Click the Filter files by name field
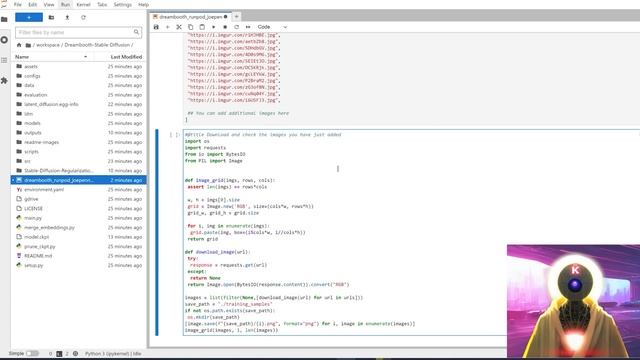 point(78,32)
